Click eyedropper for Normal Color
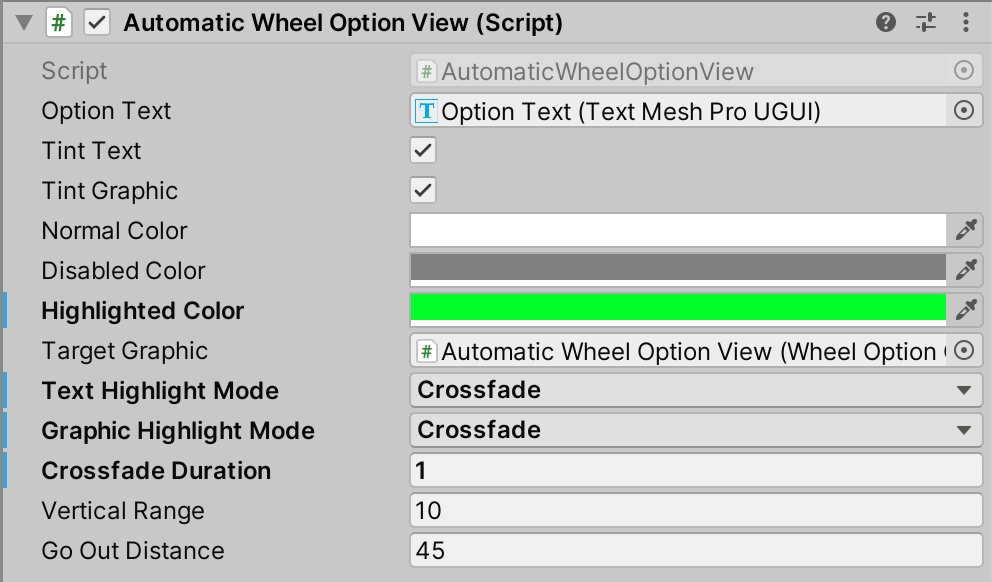 point(965,230)
